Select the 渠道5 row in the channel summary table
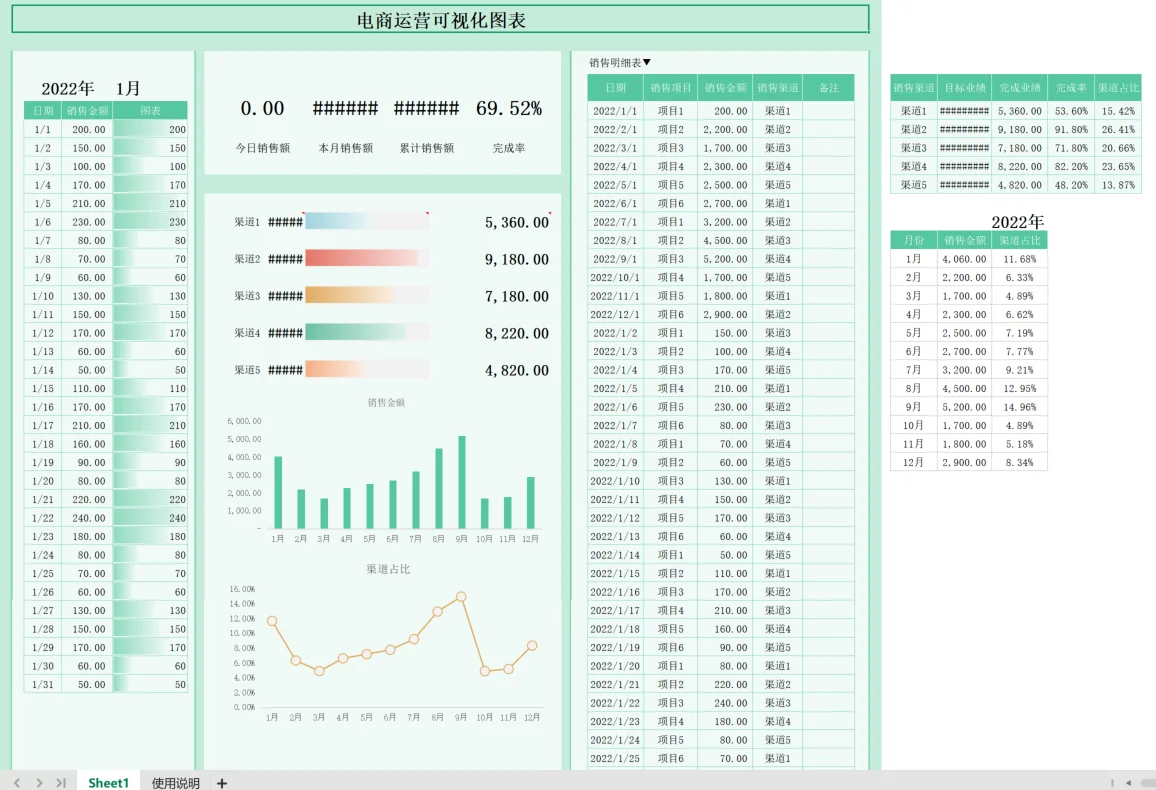 (910, 185)
